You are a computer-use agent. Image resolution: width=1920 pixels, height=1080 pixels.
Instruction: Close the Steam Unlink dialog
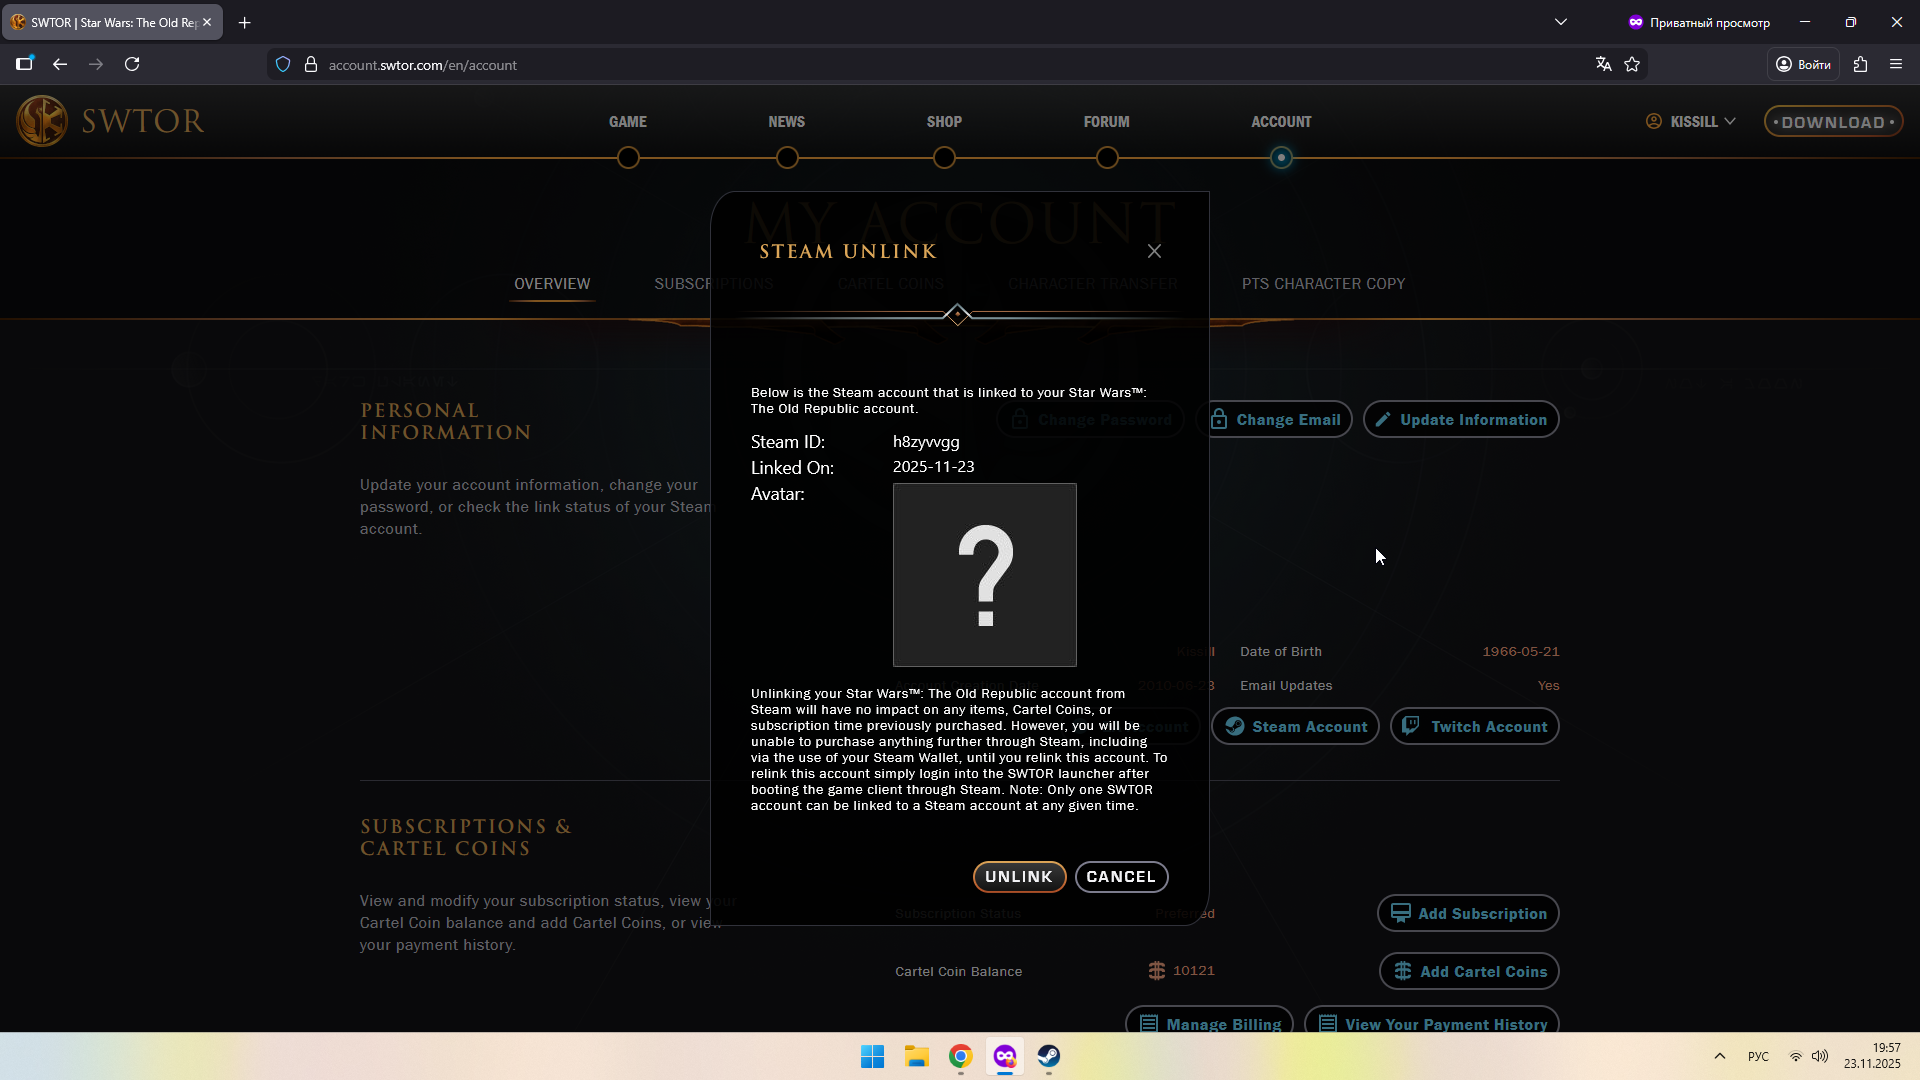tap(1154, 251)
